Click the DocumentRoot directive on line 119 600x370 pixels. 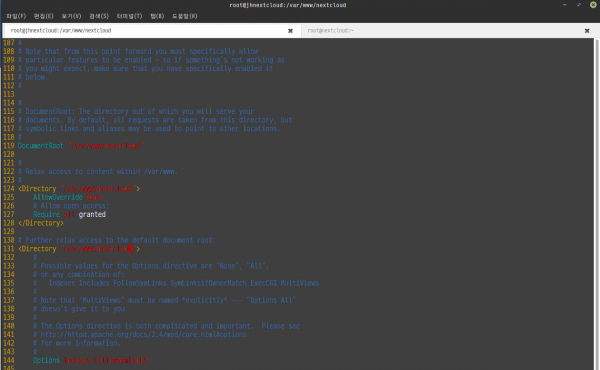[x=41, y=146]
